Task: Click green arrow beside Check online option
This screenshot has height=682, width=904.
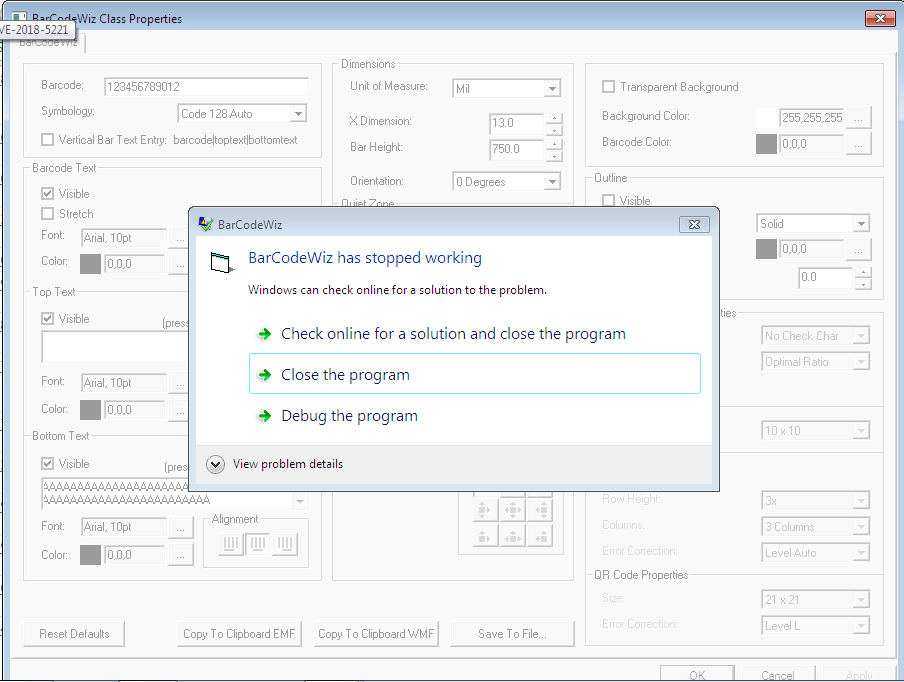Action: tap(265, 334)
